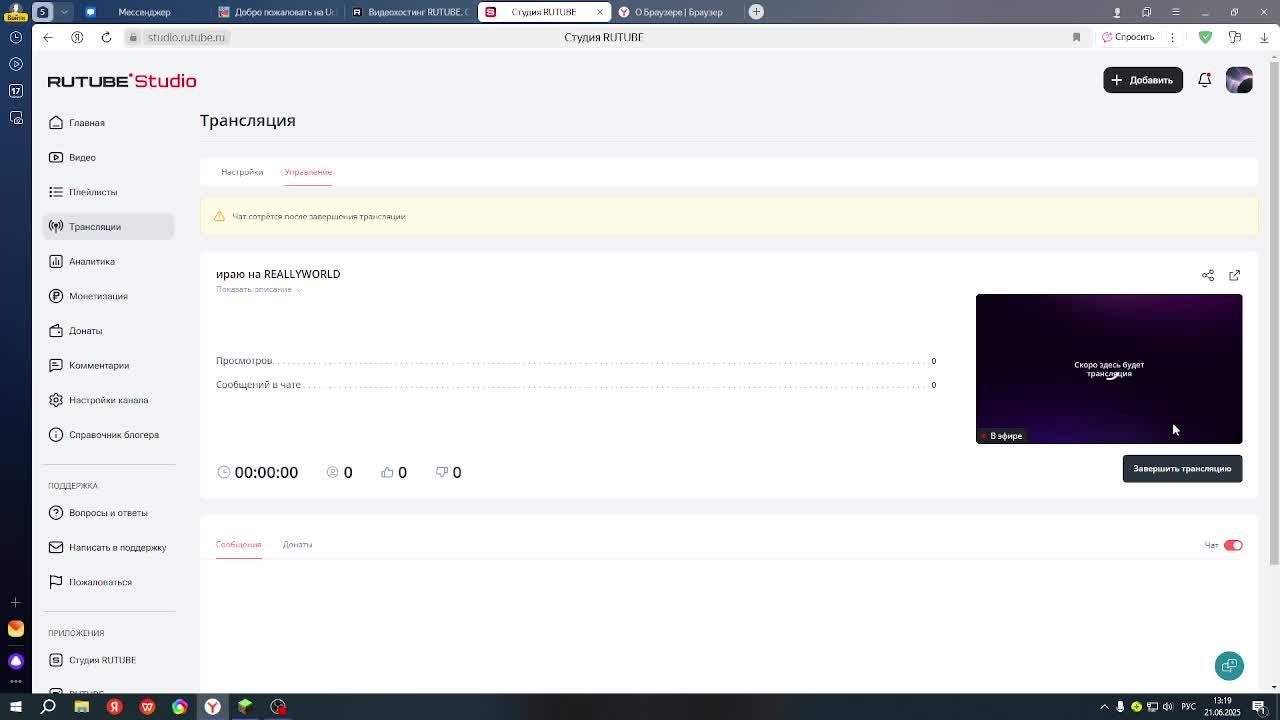
Task: Open a new browser tab
Action: [756, 12]
